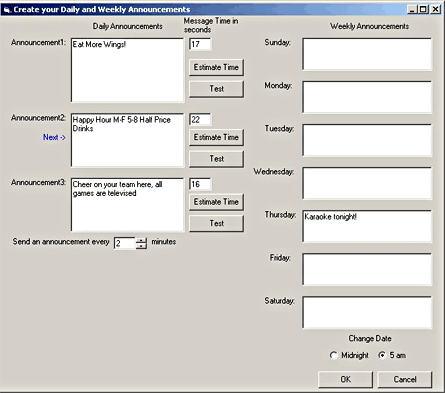Click the minutes interval field showing 2
445x393 pixels.
click(x=125, y=243)
